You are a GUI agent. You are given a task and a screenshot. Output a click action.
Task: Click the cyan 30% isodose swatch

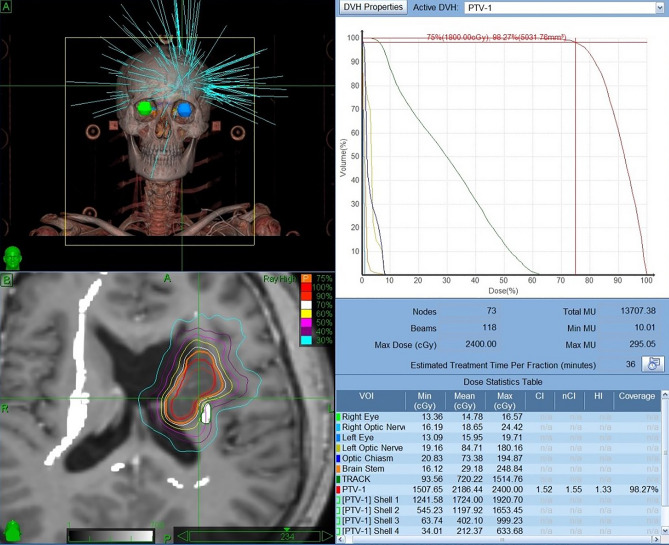coord(306,340)
